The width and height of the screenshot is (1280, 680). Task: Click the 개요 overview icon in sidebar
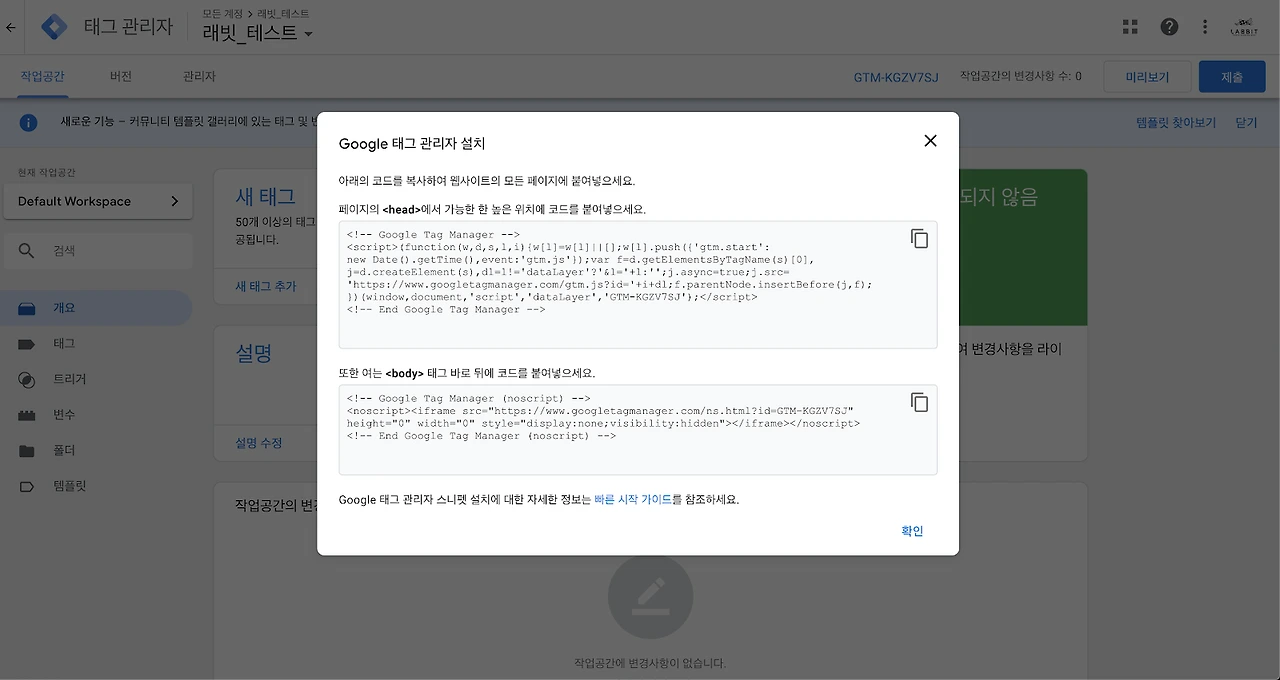pyautogui.click(x=27, y=308)
